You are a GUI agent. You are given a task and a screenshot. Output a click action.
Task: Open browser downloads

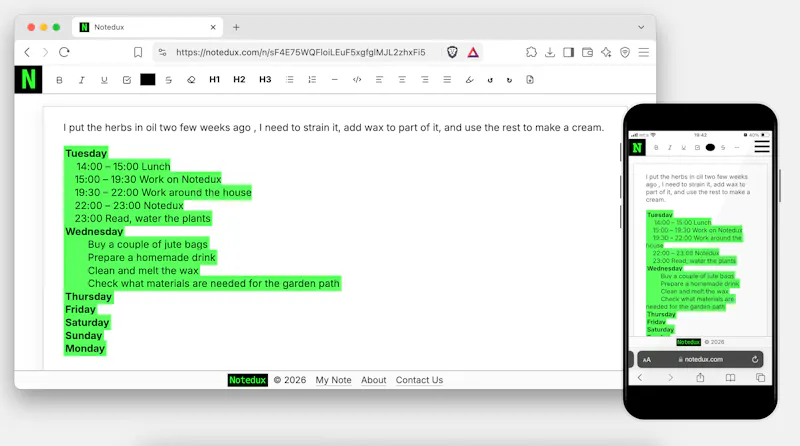(x=549, y=52)
